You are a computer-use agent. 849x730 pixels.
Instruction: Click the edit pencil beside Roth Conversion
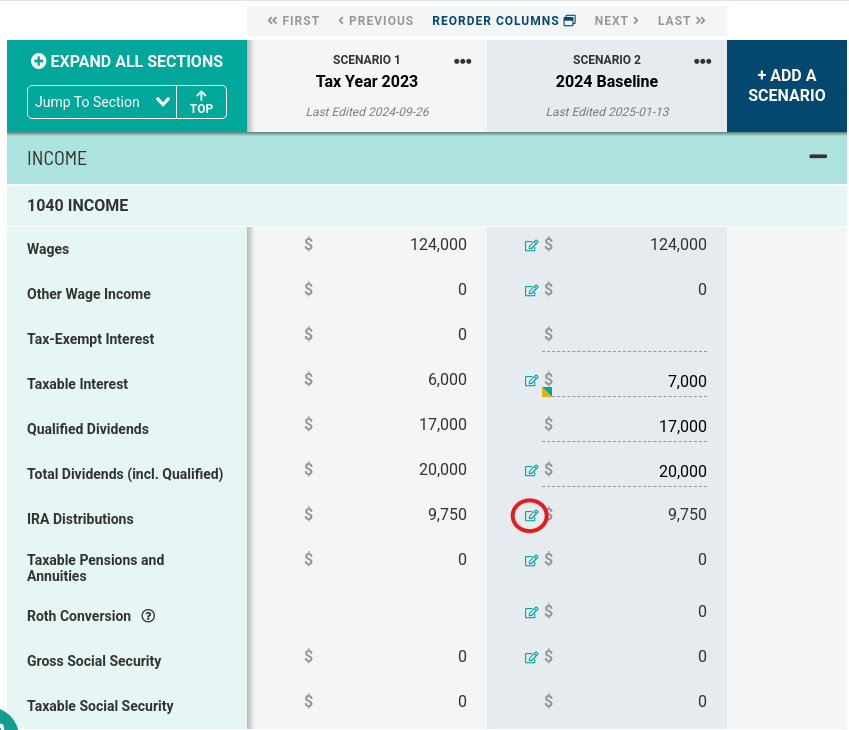(x=531, y=611)
